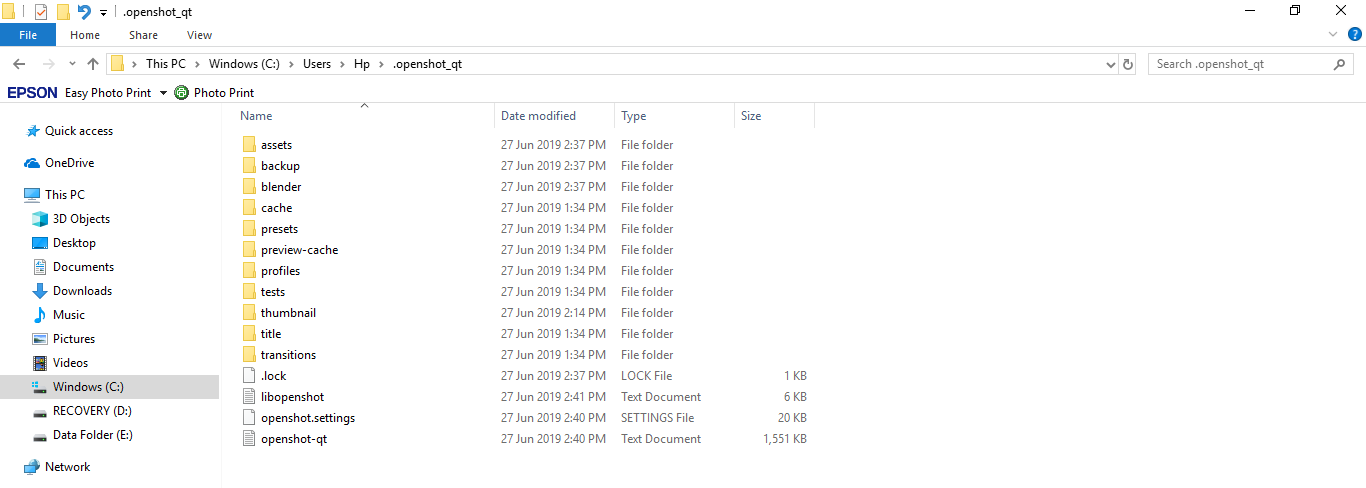Select Network in navigation pane
The height and width of the screenshot is (488, 1366).
pos(67,467)
